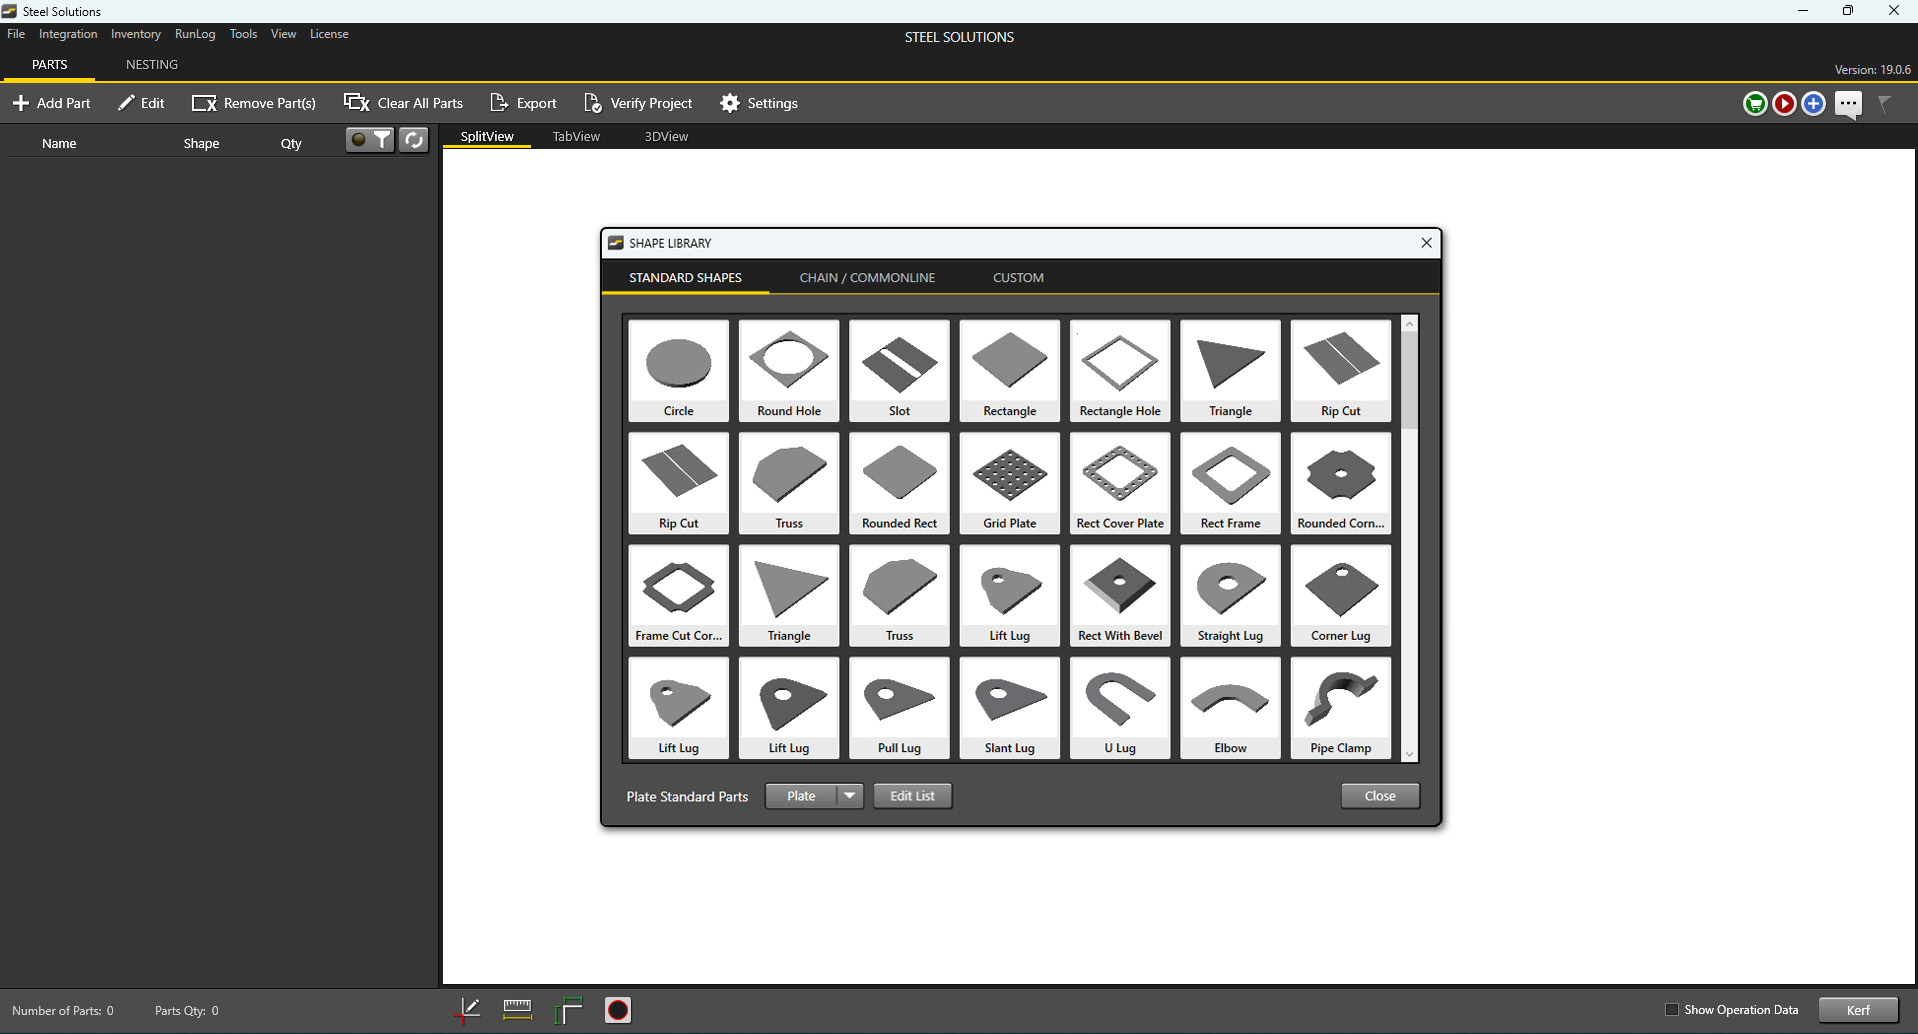Refresh the parts list

click(413, 140)
